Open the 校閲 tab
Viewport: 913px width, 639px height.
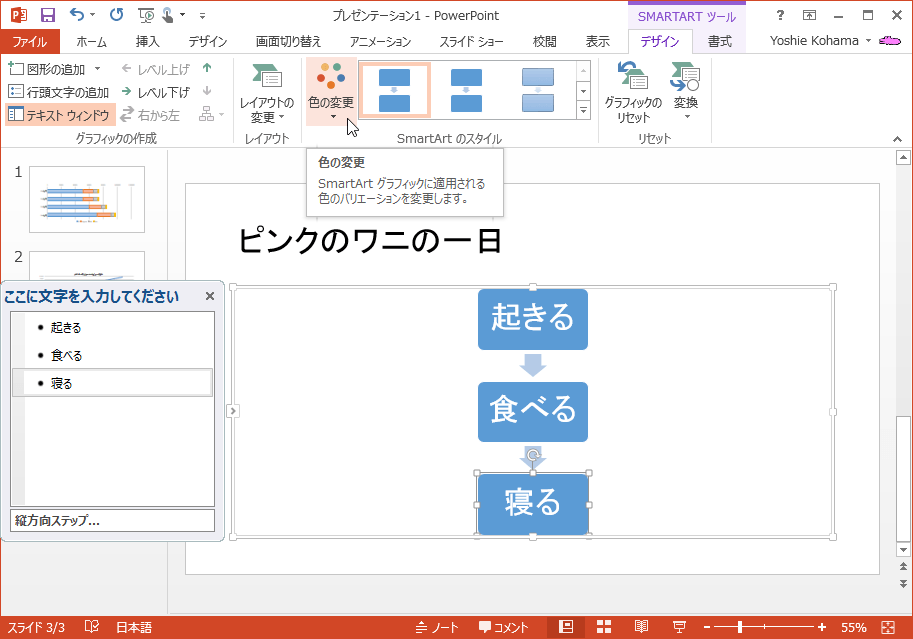point(544,41)
